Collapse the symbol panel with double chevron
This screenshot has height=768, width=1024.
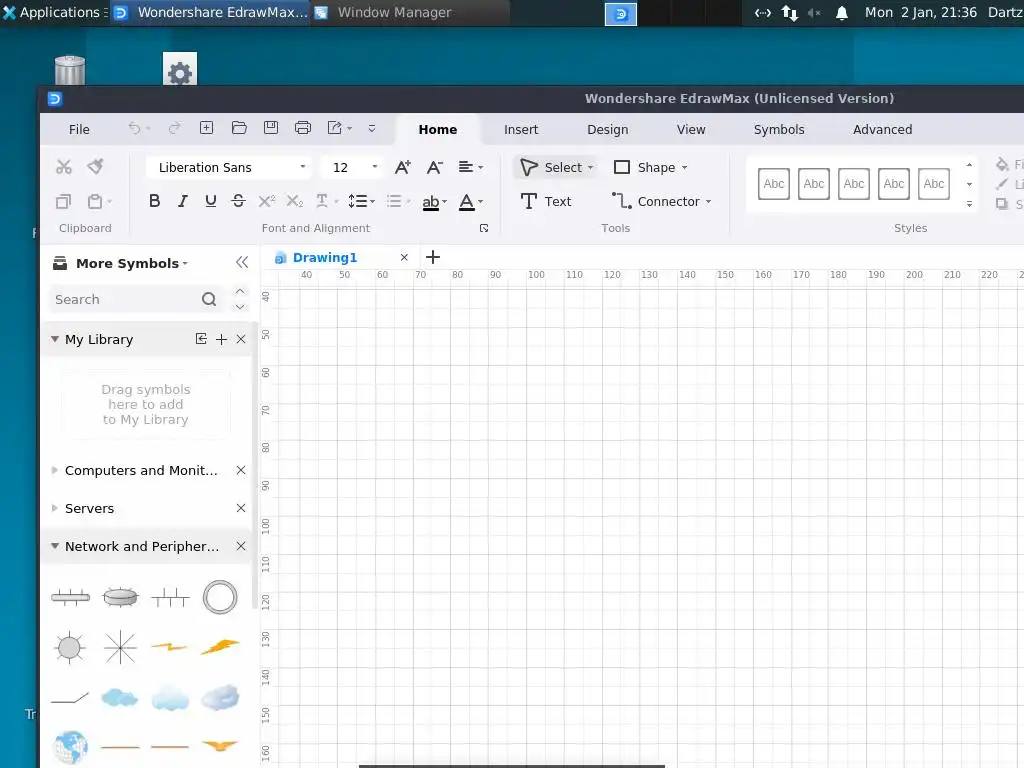click(x=242, y=263)
